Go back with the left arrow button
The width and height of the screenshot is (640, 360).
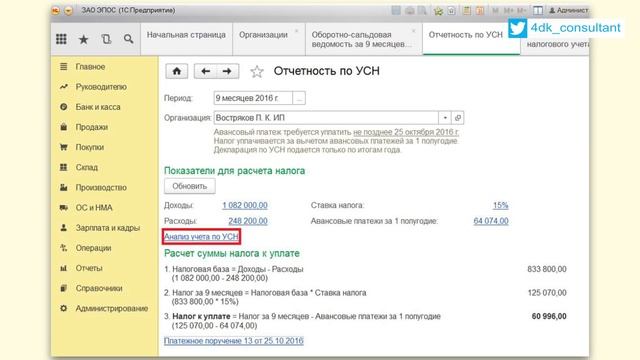pos(205,71)
